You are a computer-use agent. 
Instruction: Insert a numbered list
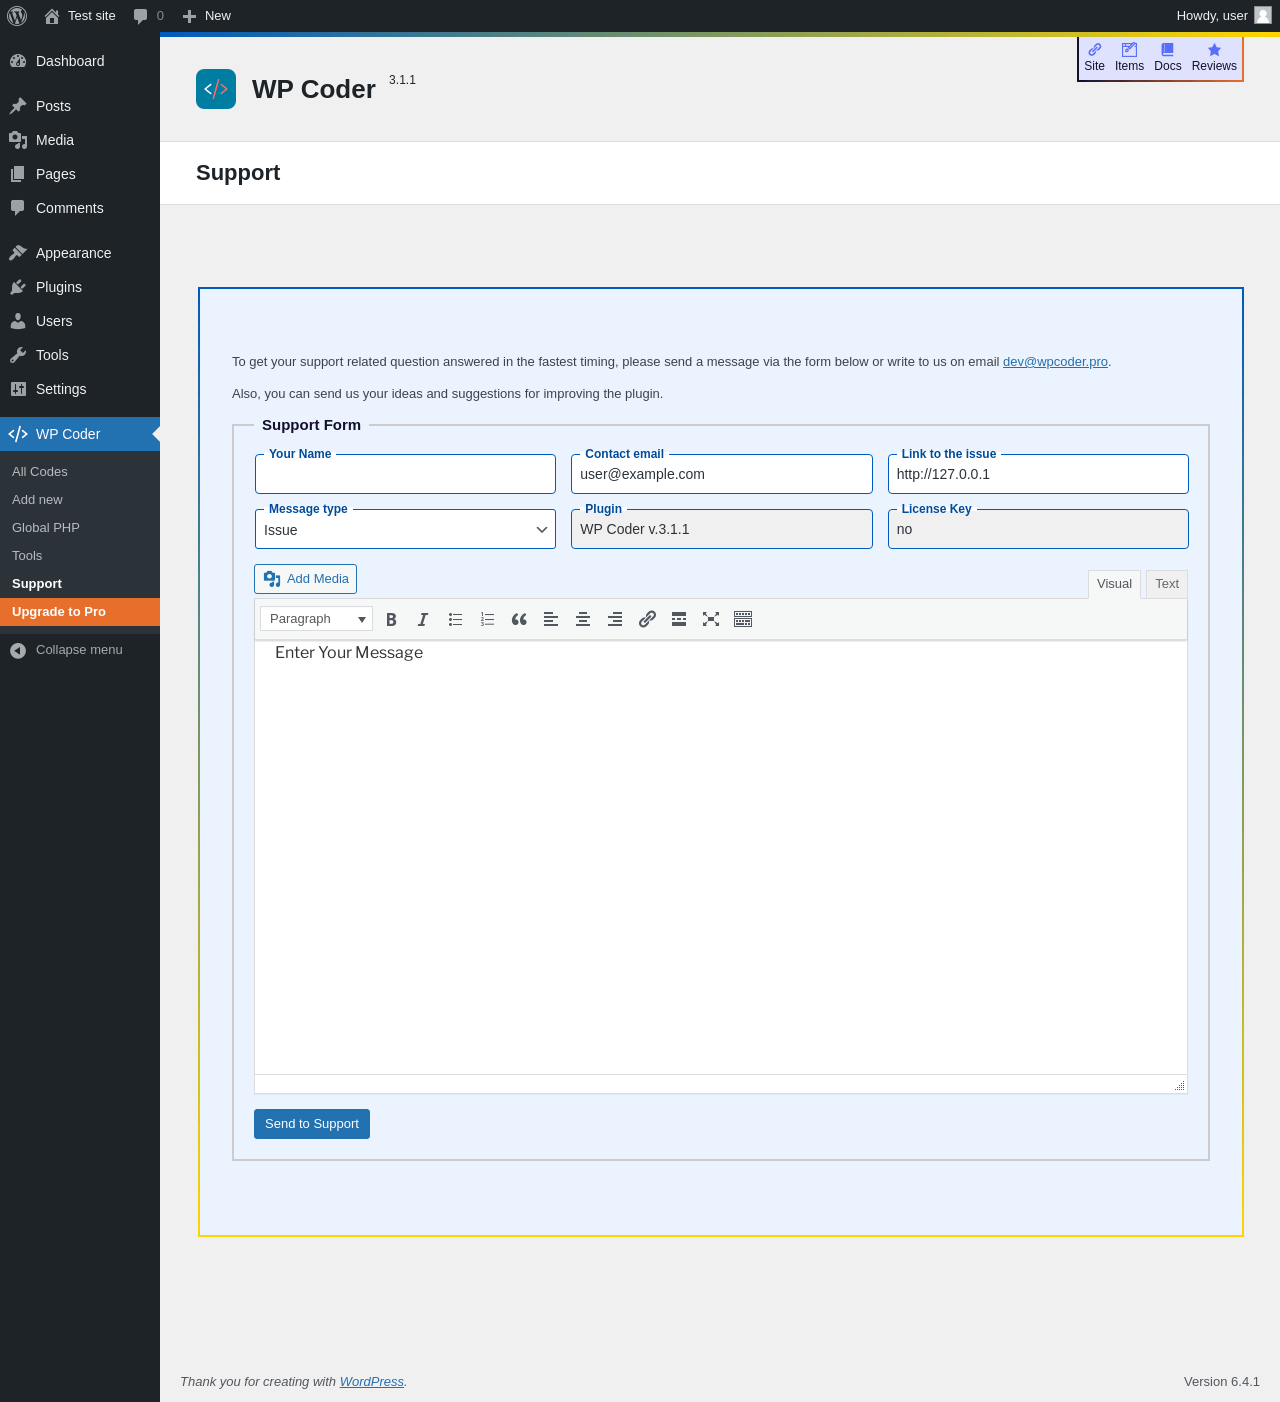[487, 619]
